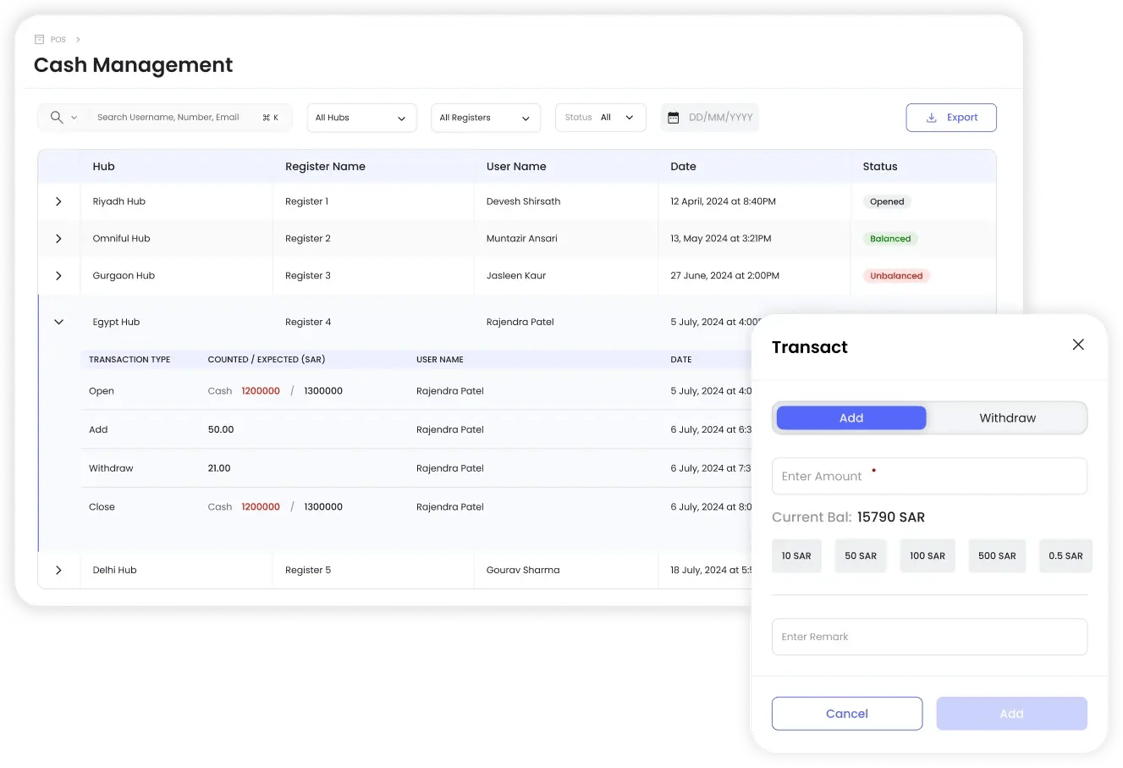Open the Status All dropdown
Image resolution: width=1123 pixels, height=768 pixels.
(x=600, y=117)
